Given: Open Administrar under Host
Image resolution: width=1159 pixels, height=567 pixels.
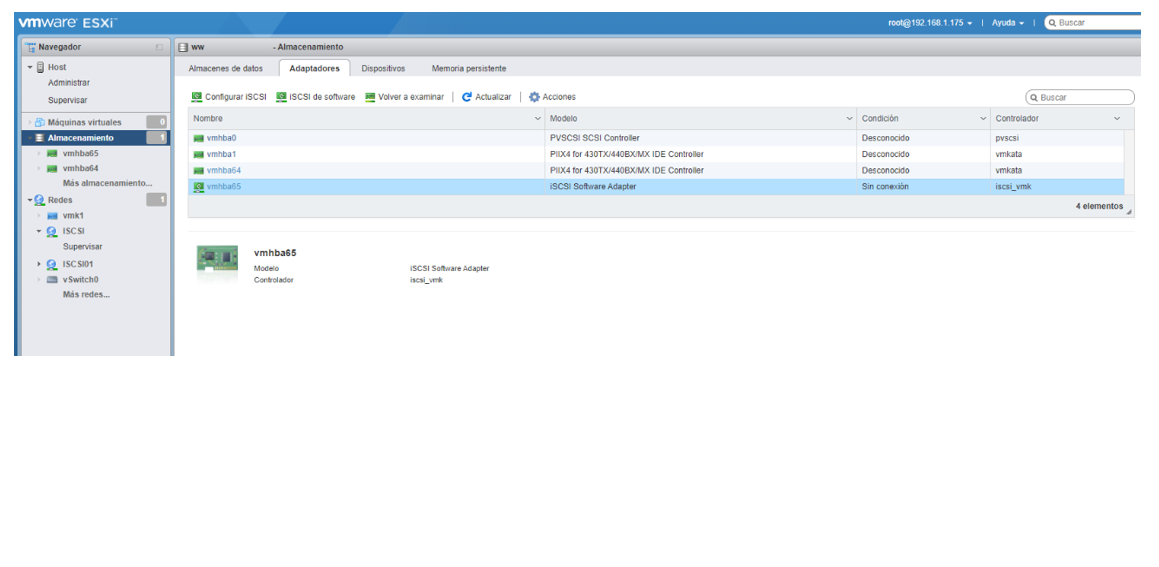Looking at the screenshot, I should [x=69, y=83].
